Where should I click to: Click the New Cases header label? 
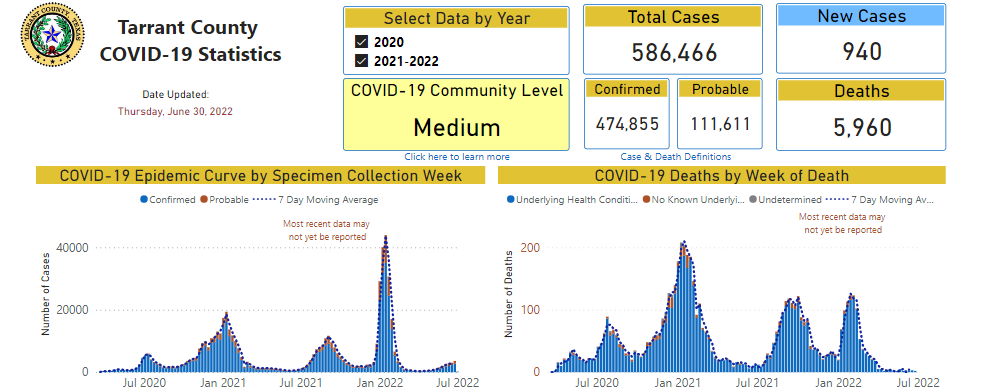click(862, 16)
